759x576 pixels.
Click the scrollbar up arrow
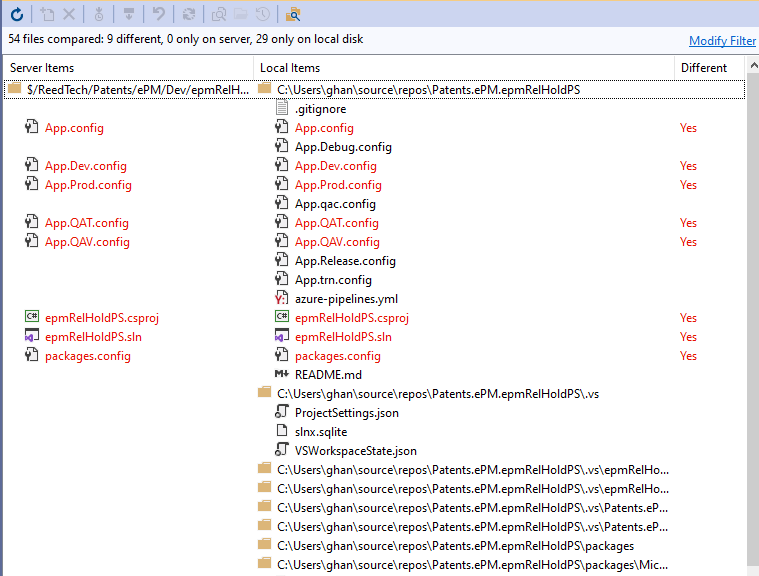pyautogui.click(x=753, y=65)
